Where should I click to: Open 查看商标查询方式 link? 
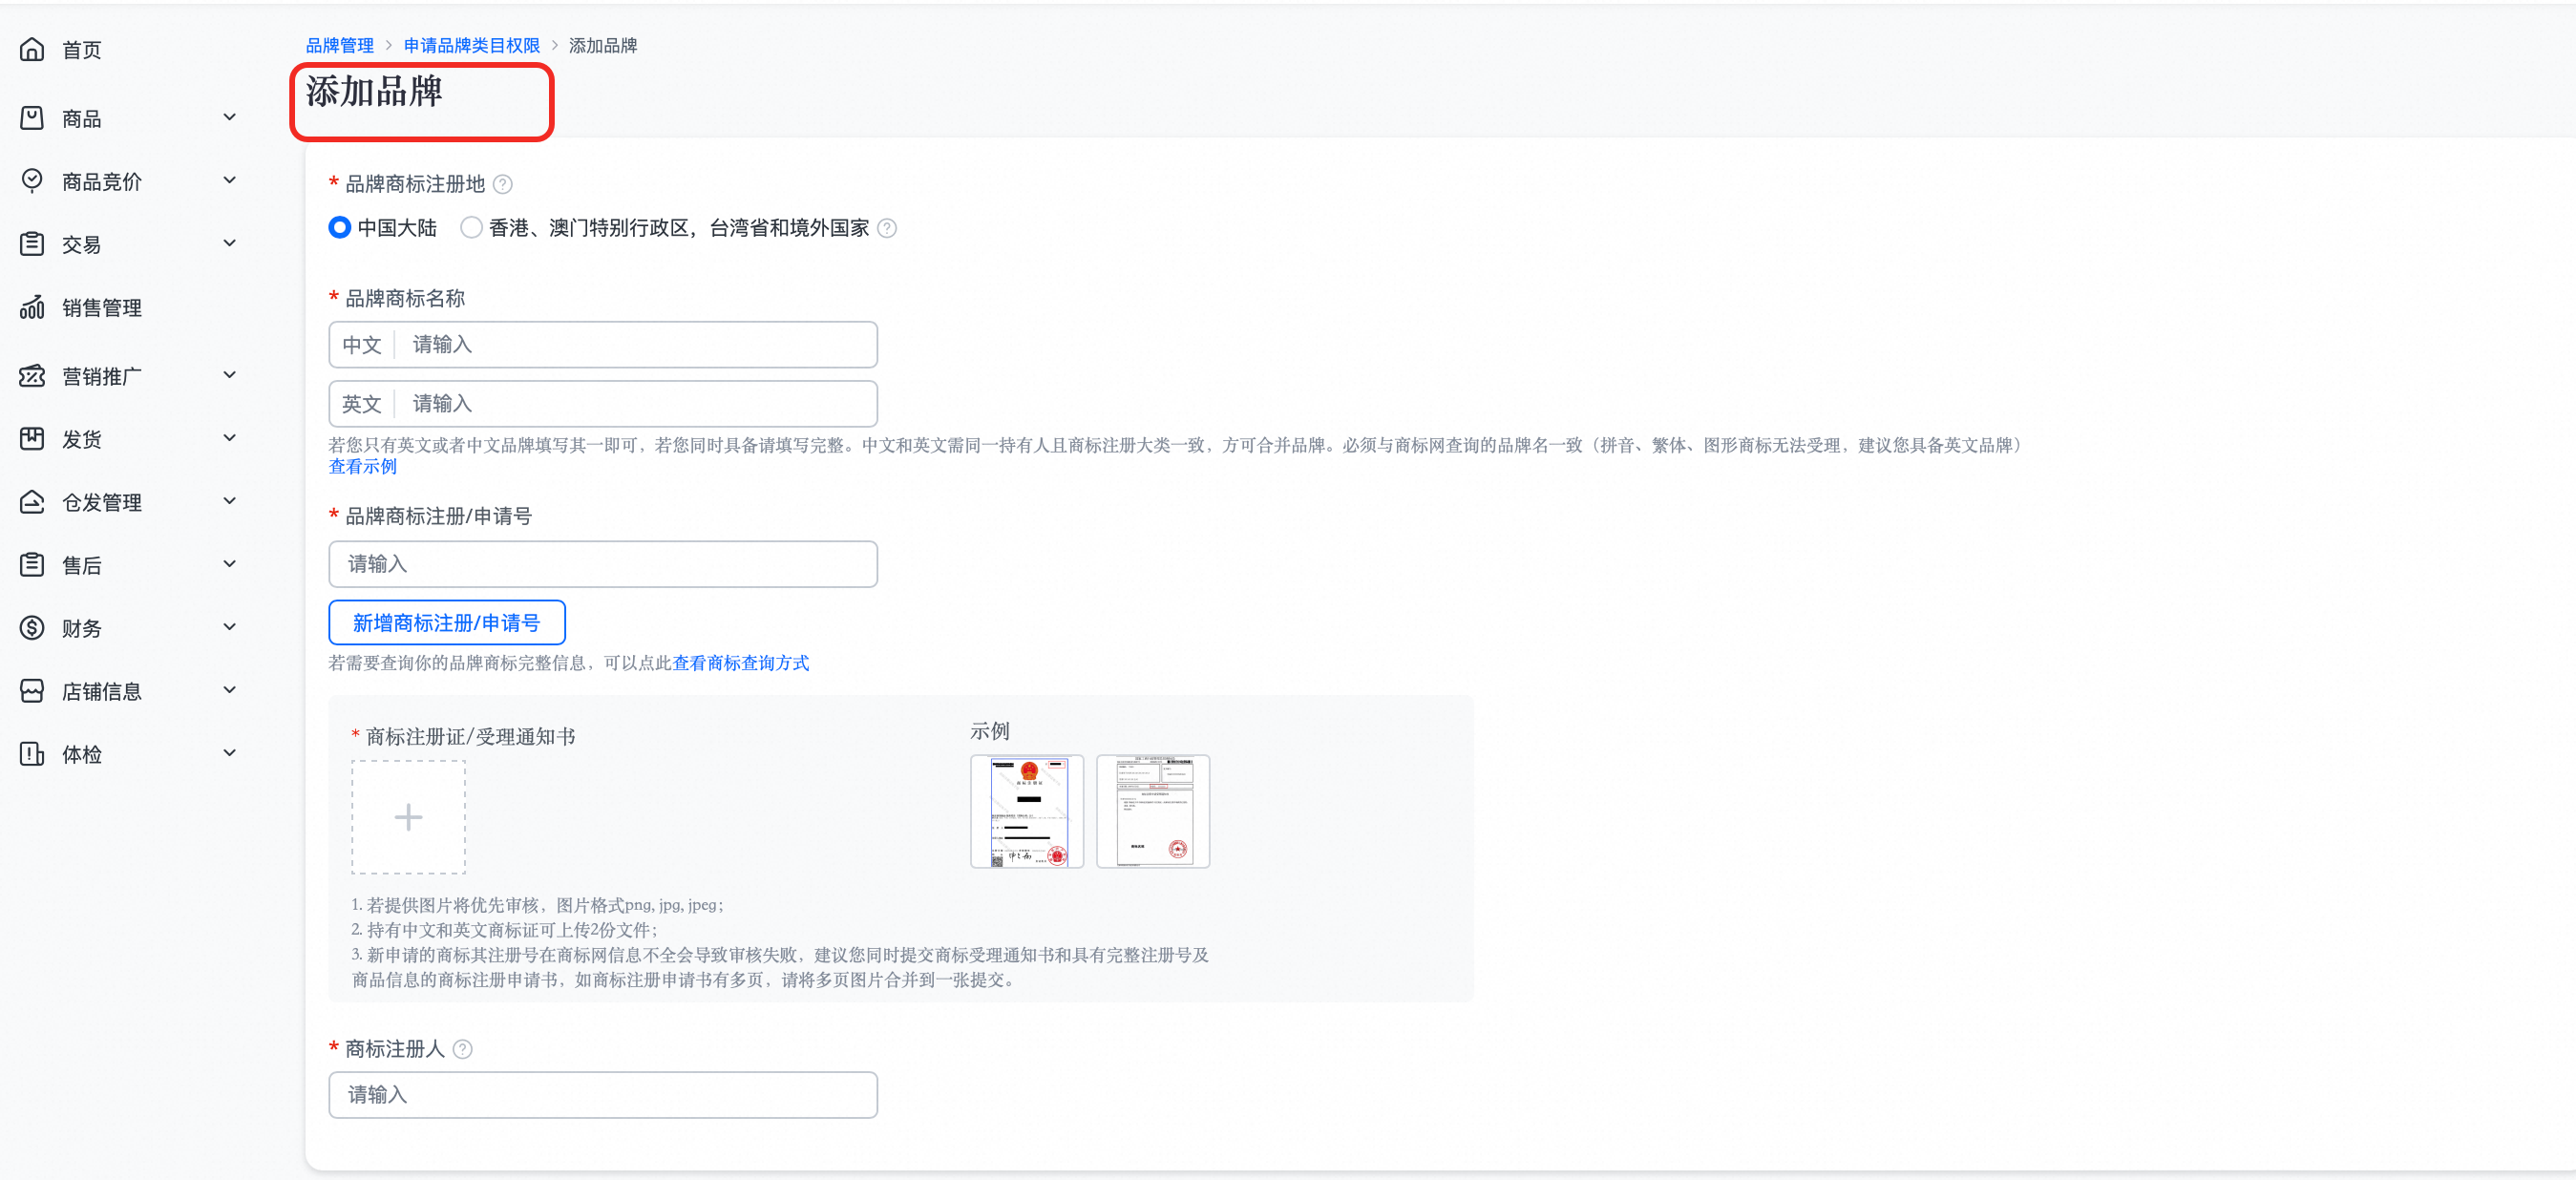pos(740,663)
